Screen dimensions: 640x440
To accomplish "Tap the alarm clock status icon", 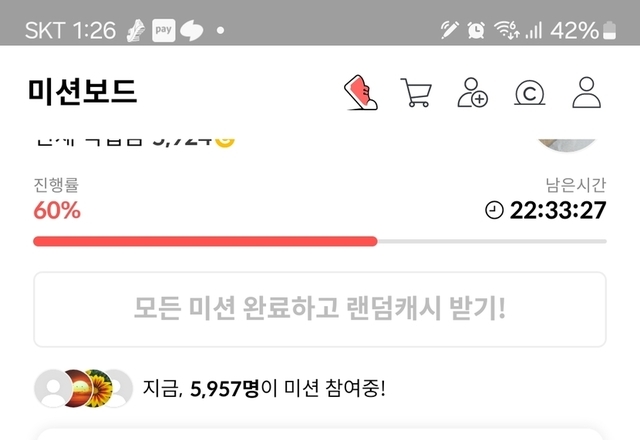I will [476, 30].
